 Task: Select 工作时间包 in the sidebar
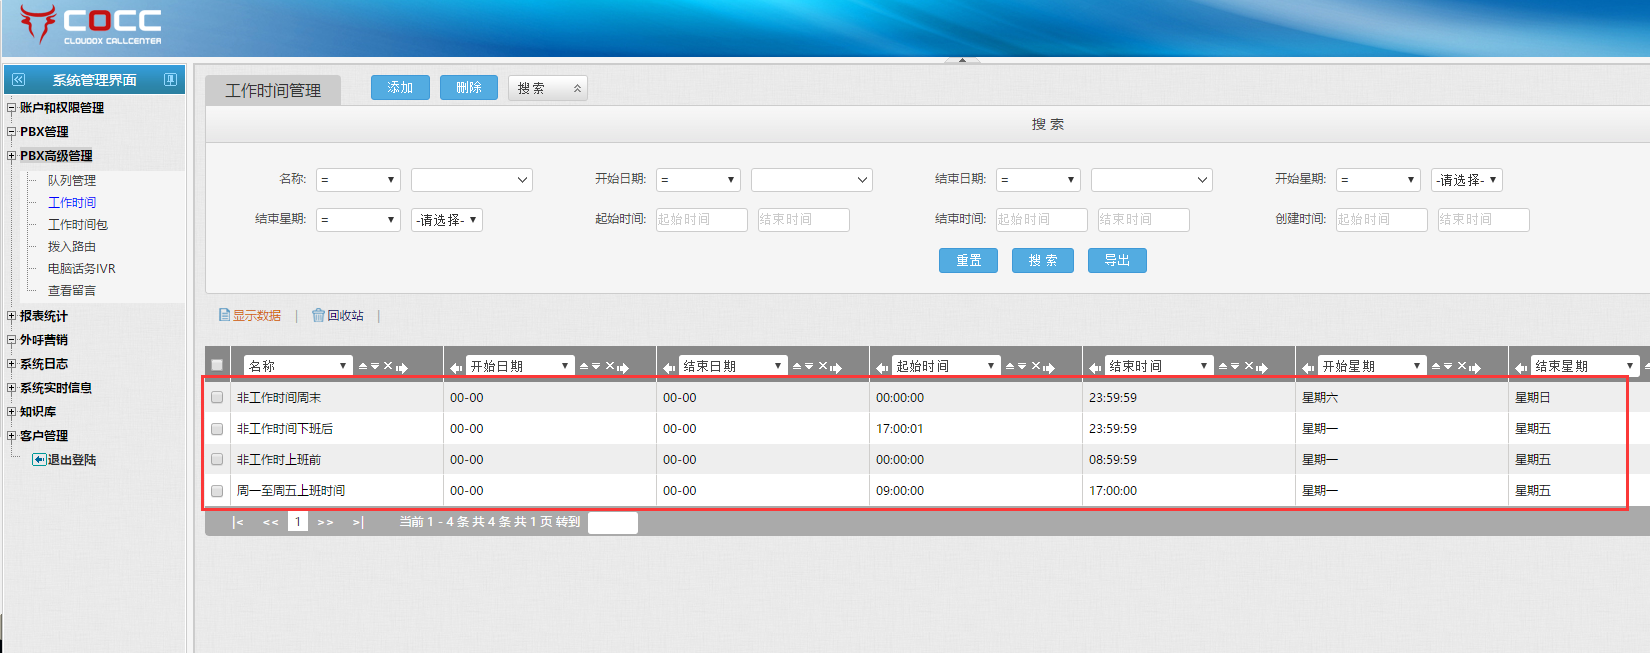click(x=77, y=225)
